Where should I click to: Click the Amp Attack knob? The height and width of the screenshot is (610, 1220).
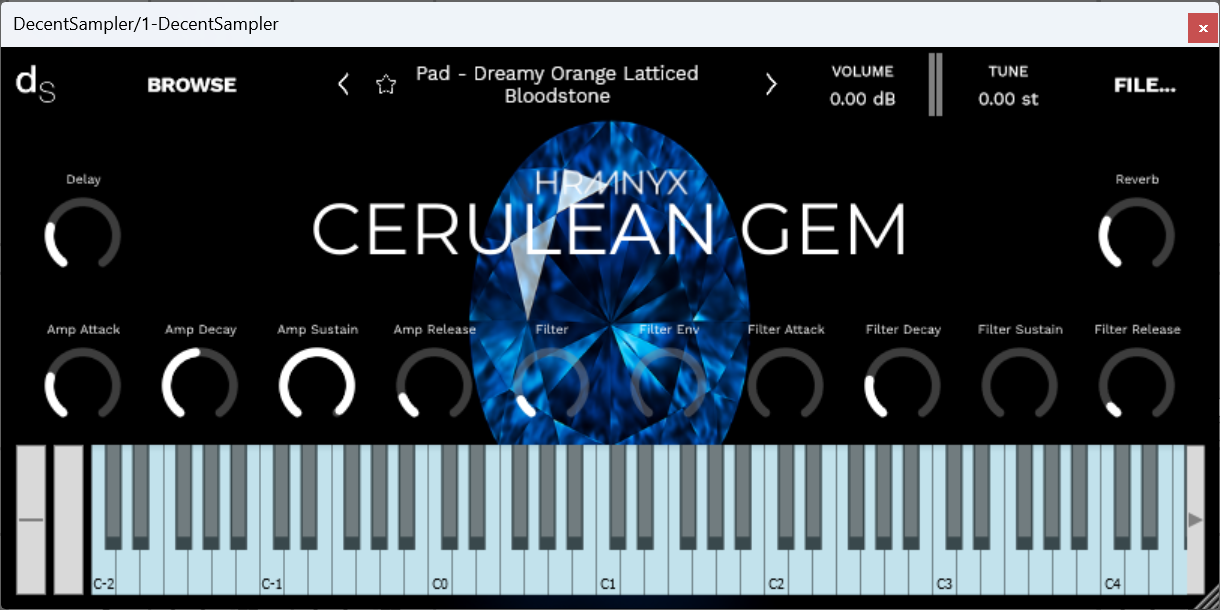point(83,385)
